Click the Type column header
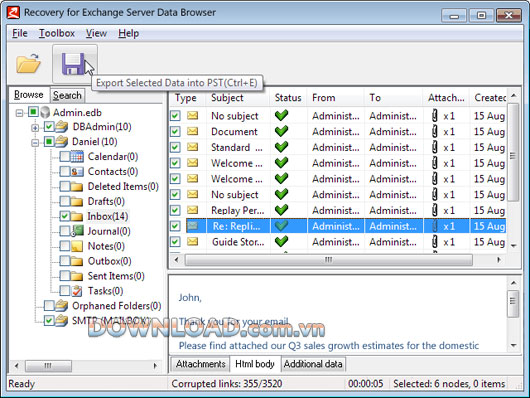Viewport: 530px width, 398px height. point(187,98)
